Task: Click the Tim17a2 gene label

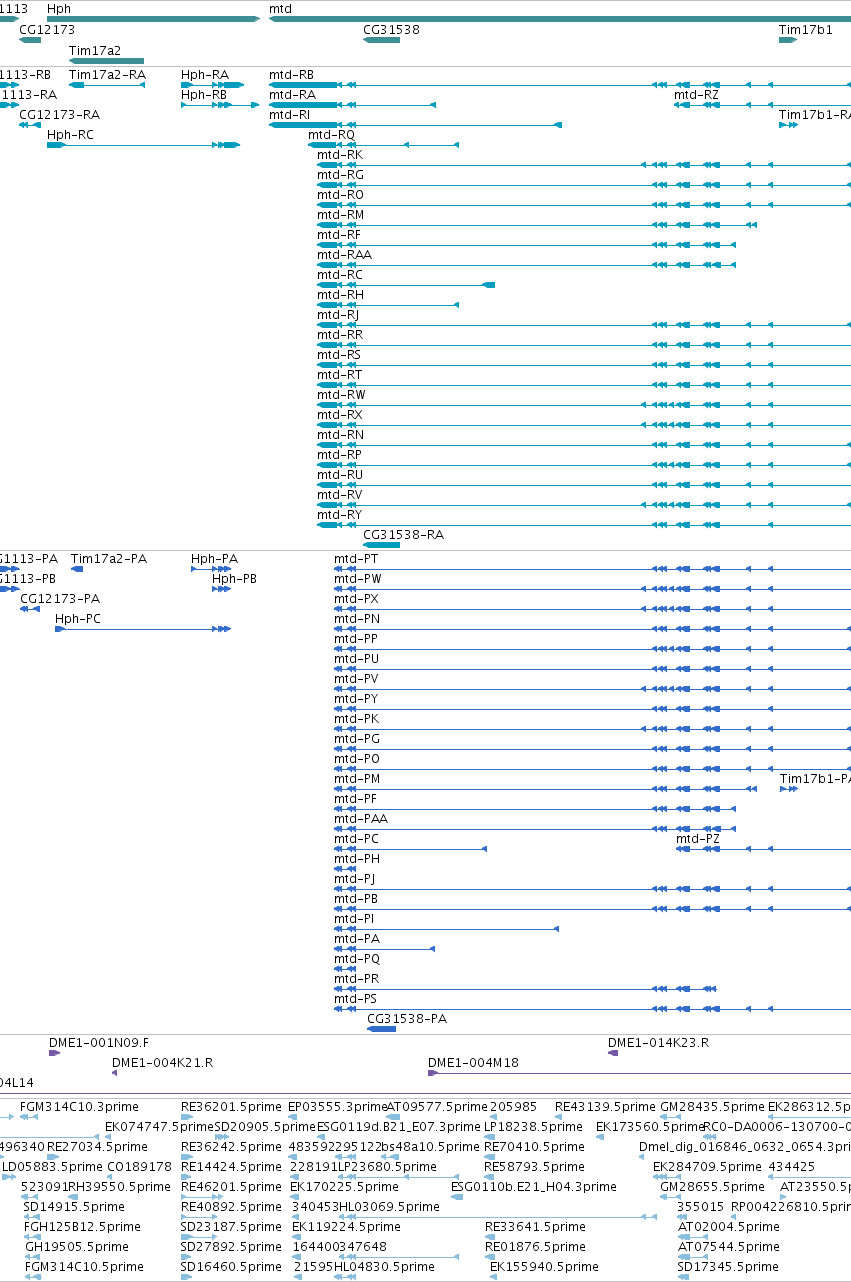Action: (x=95, y=50)
